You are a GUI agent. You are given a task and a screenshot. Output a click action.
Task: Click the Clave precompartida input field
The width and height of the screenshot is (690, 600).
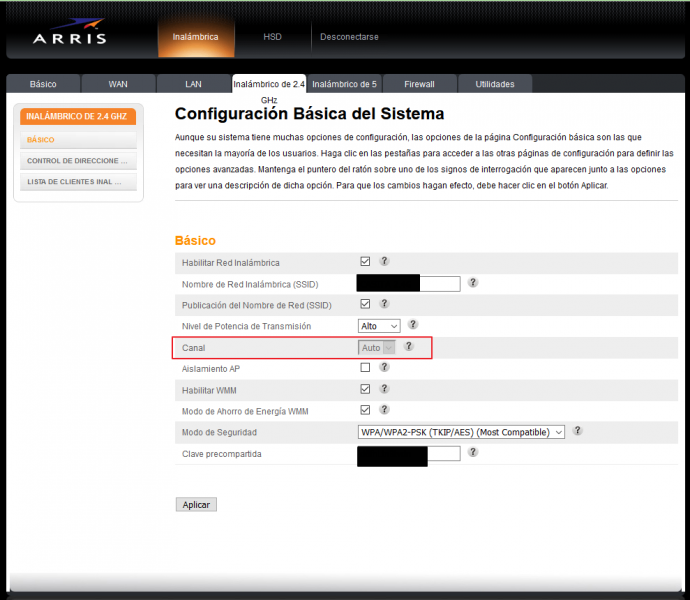pos(408,453)
